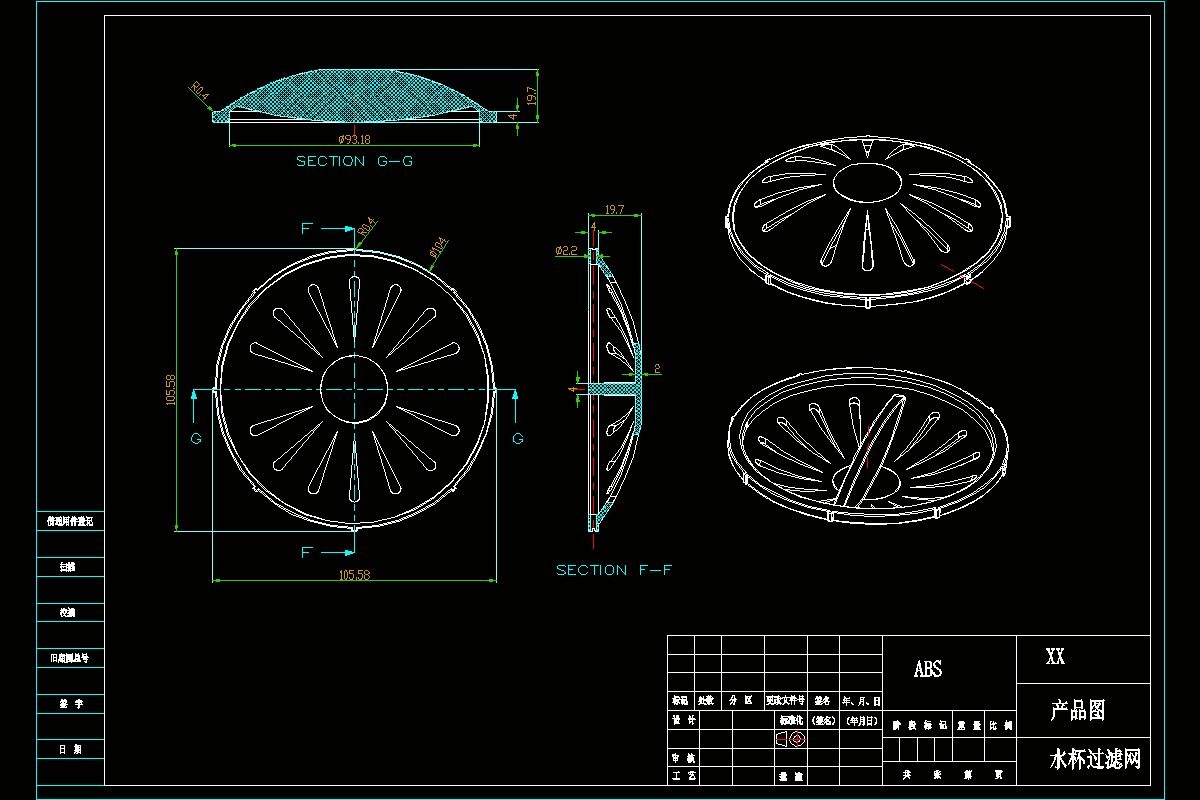The height and width of the screenshot is (800, 1200).
Task: Click the '设计' title block cell
Action: point(681,720)
